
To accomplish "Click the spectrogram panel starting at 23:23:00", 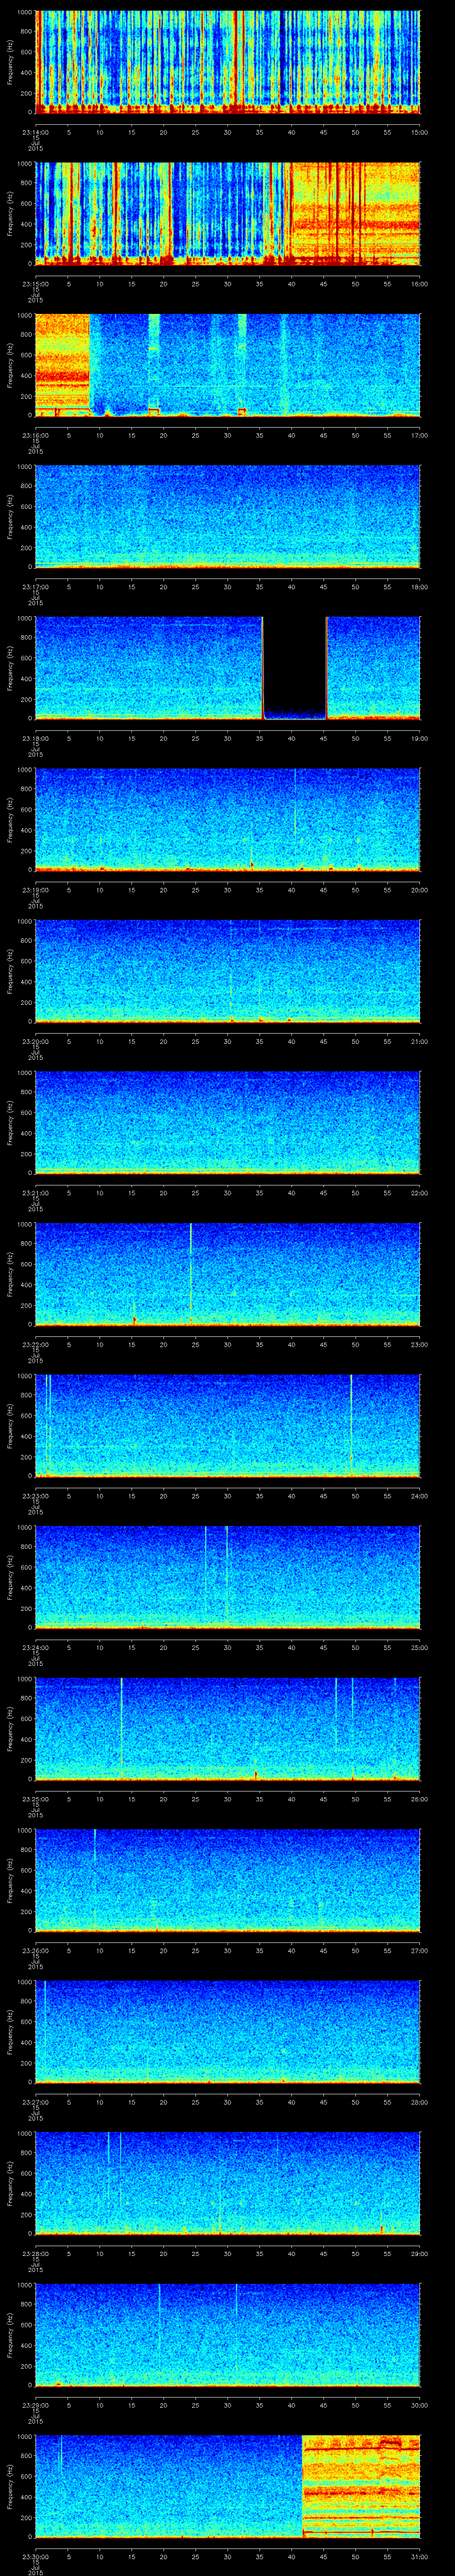I will [x=228, y=1425].
